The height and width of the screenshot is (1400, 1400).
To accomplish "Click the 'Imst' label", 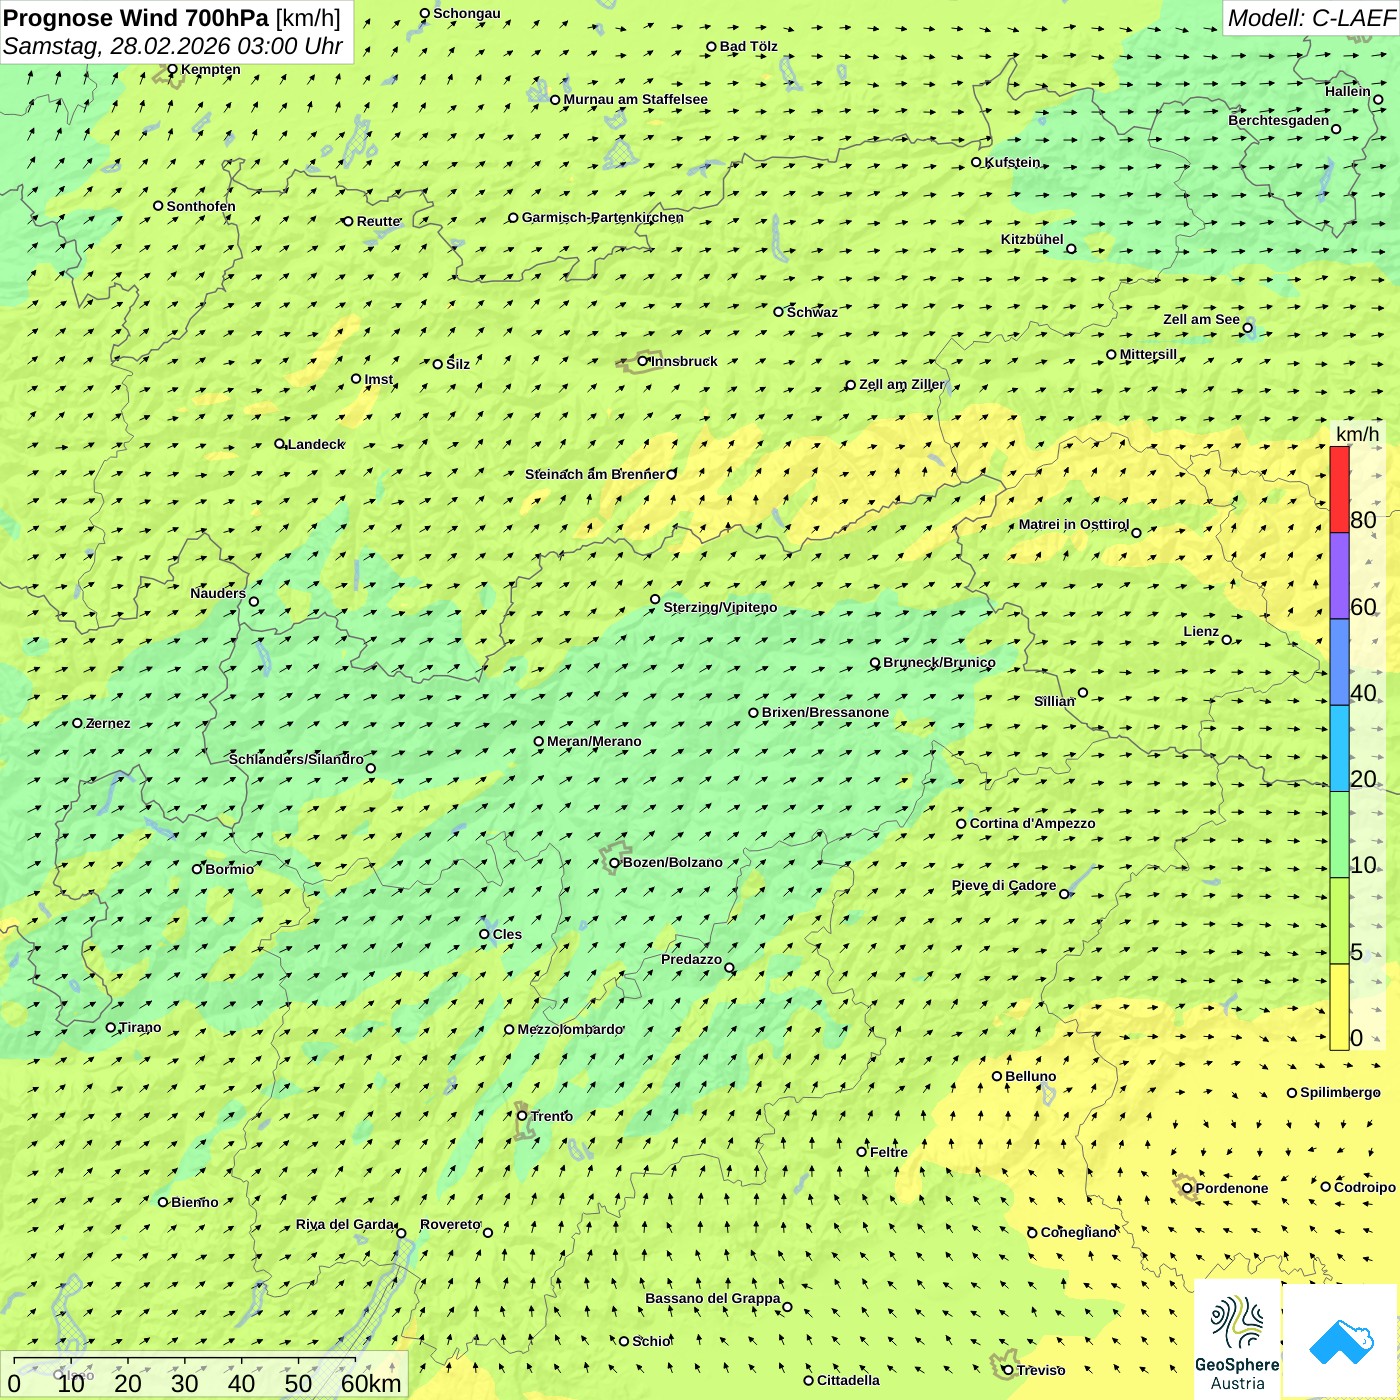I will 379,379.
